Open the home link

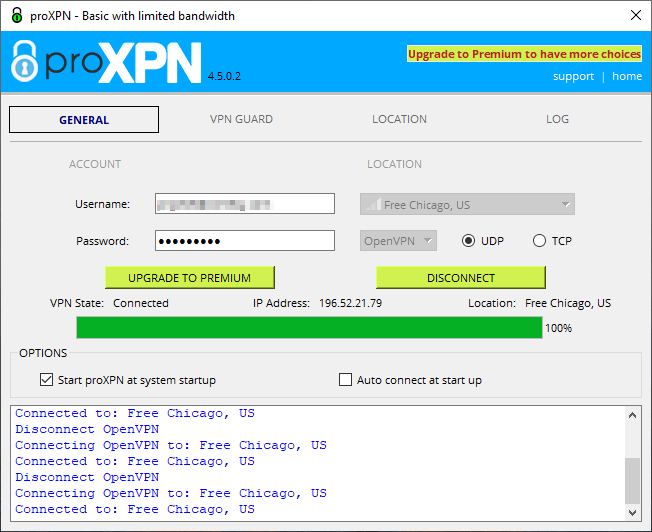[x=627, y=77]
